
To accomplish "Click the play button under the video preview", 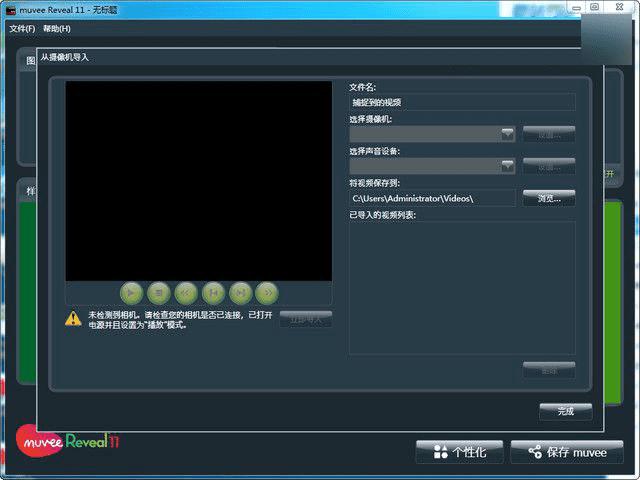I will tap(131, 293).
